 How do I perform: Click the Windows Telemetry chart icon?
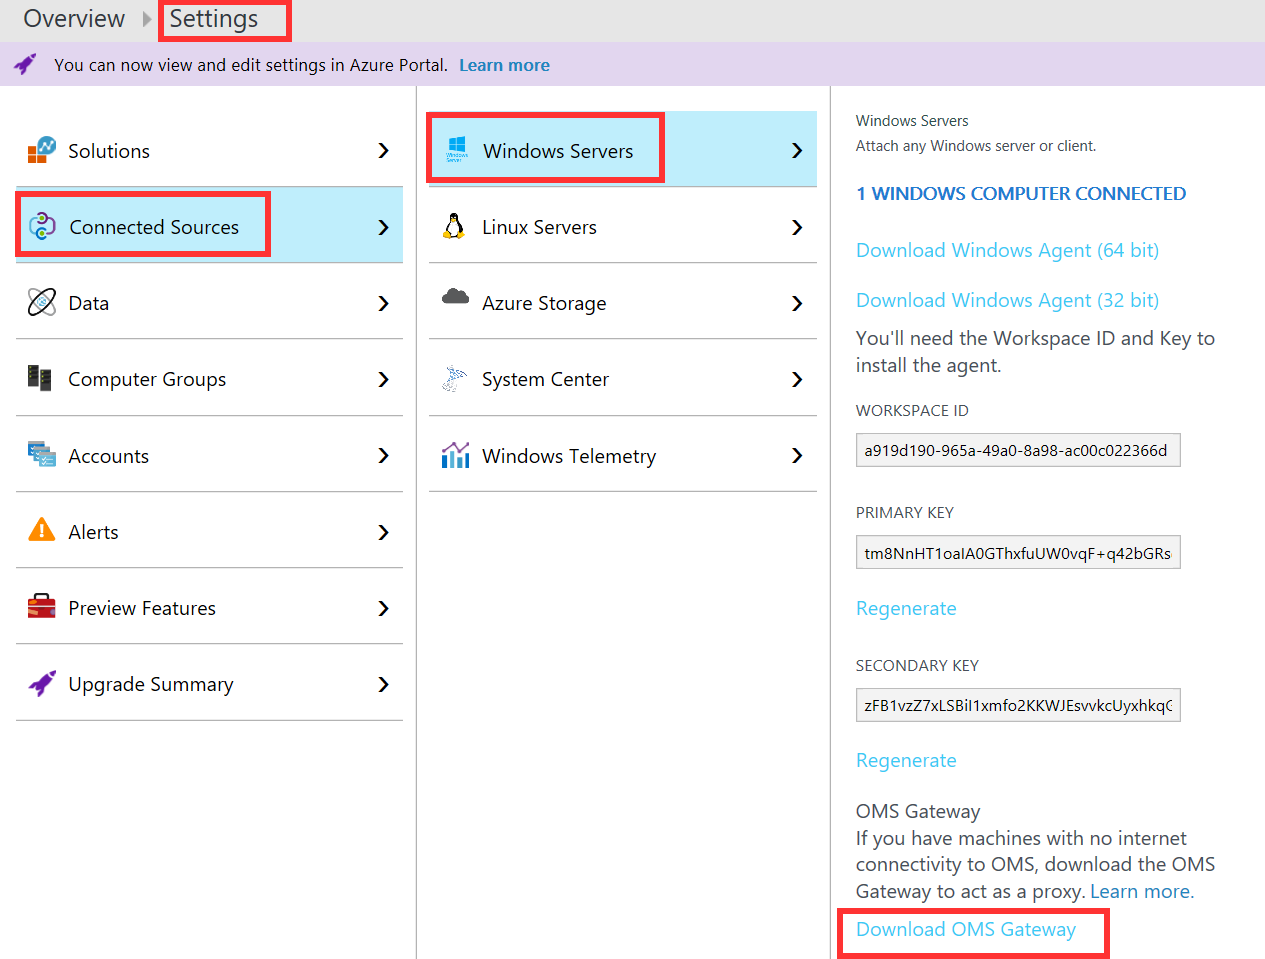tap(455, 455)
